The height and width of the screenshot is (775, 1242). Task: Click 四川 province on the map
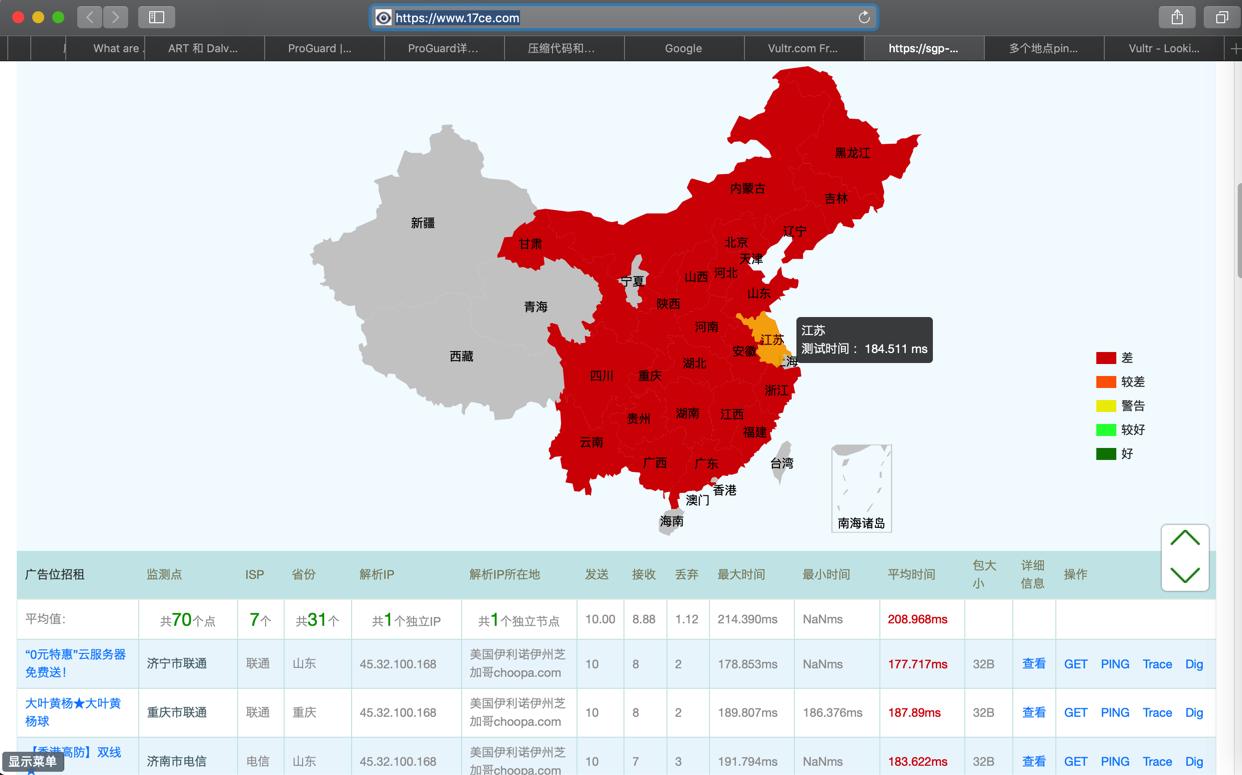601,376
